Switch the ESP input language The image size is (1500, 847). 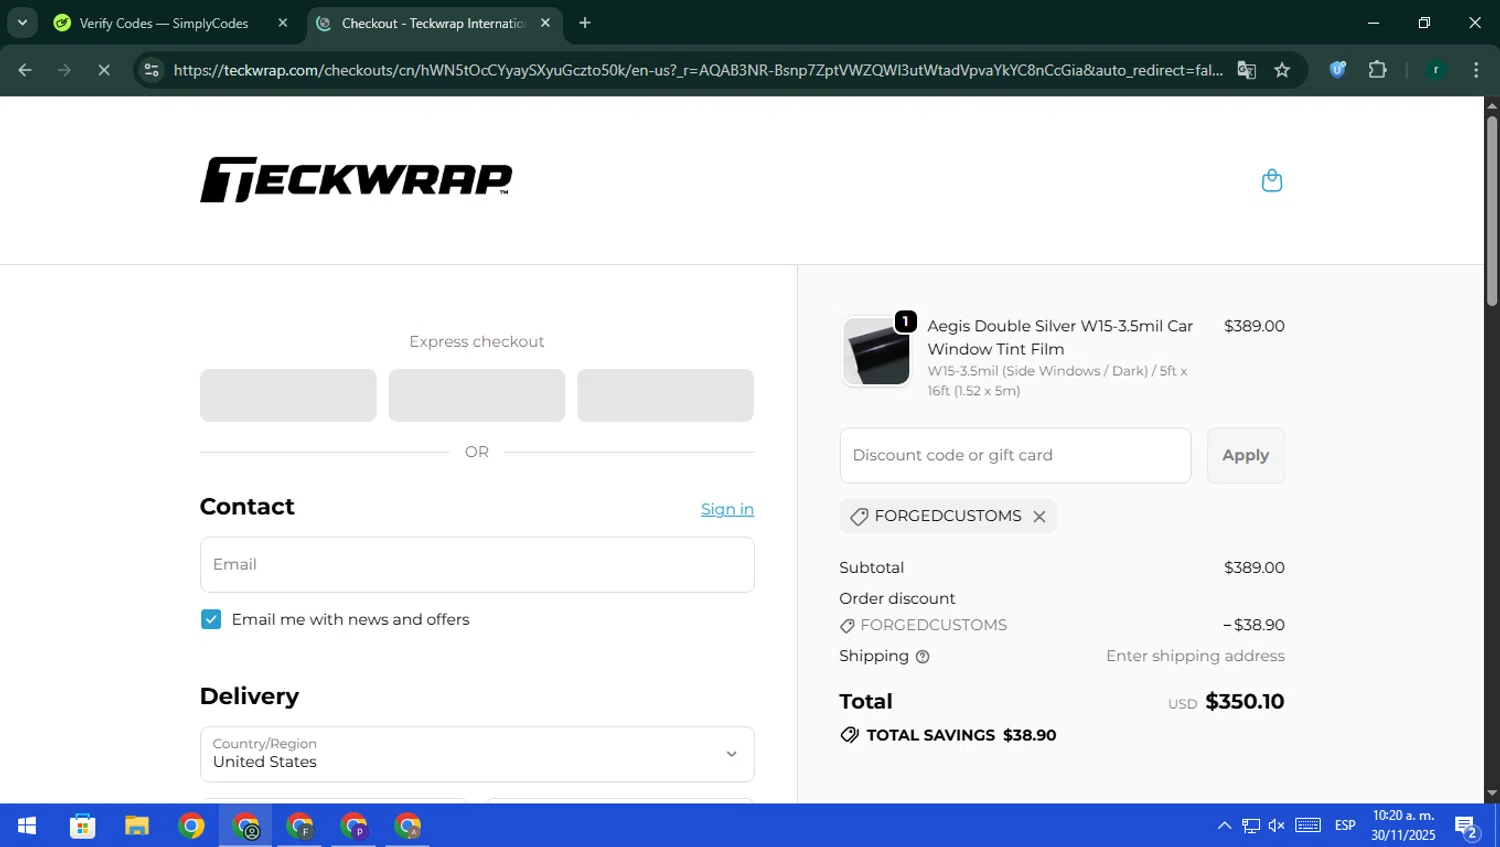tap(1345, 826)
